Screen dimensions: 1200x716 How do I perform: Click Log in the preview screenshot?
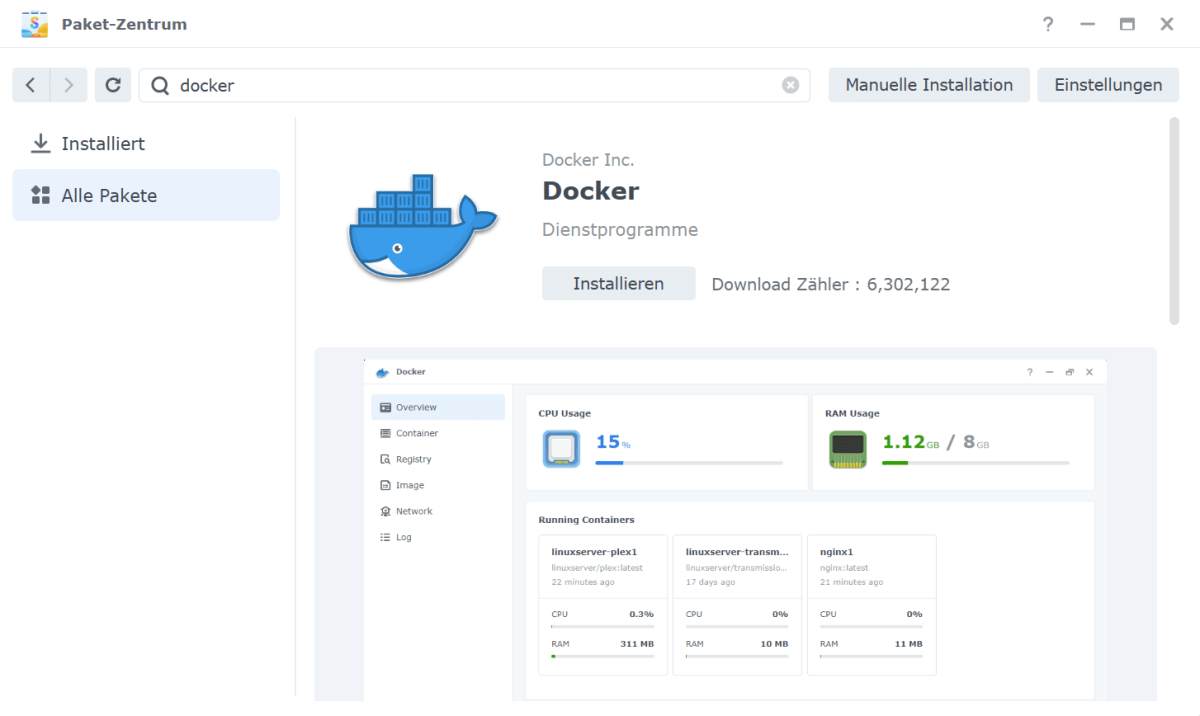click(438, 537)
